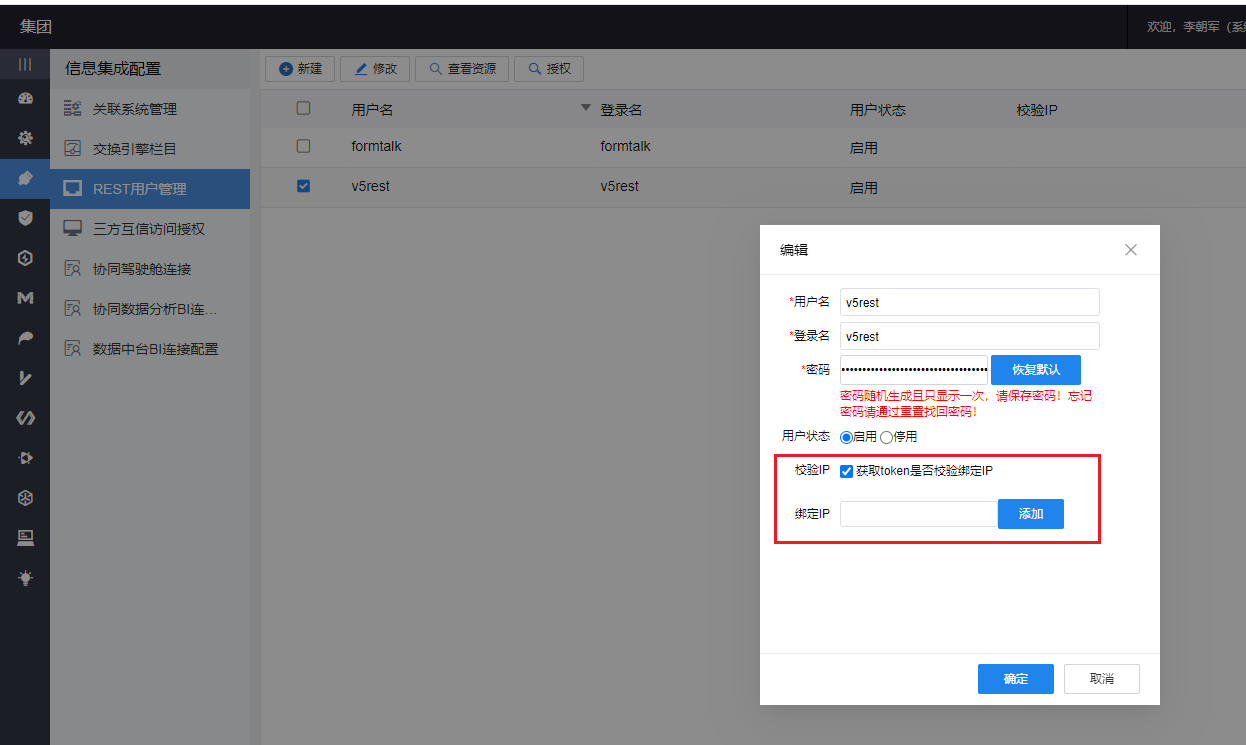Open the gear settings icon in sidebar
The height and width of the screenshot is (745, 1246).
pyautogui.click(x=25, y=138)
